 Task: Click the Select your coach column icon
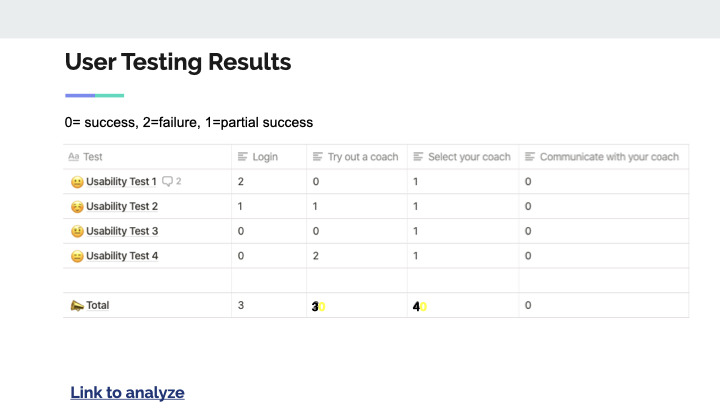click(418, 157)
